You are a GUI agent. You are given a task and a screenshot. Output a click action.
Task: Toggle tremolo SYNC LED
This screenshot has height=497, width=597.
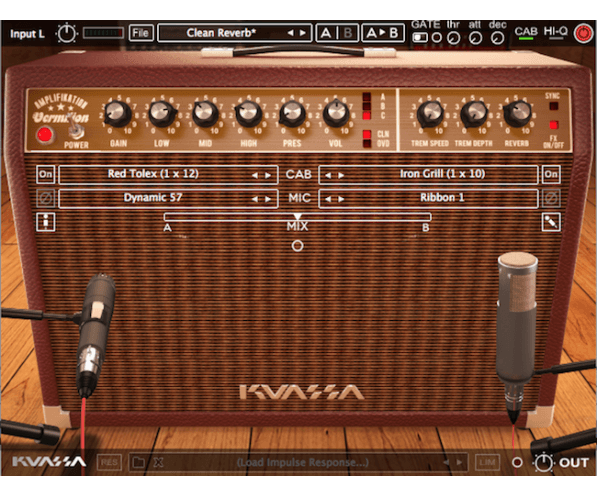coord(554,106)
